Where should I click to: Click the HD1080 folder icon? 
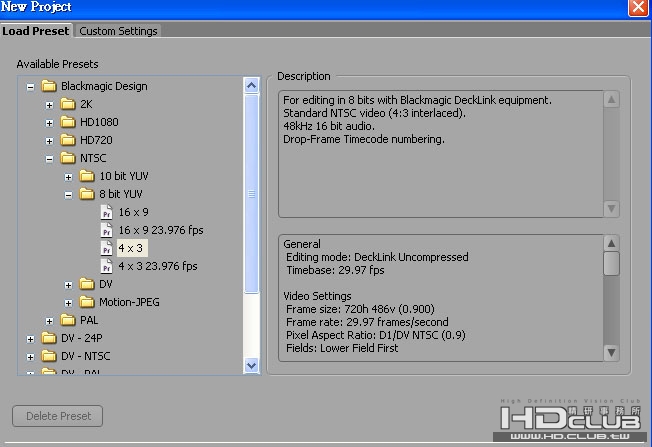point(68,122)
